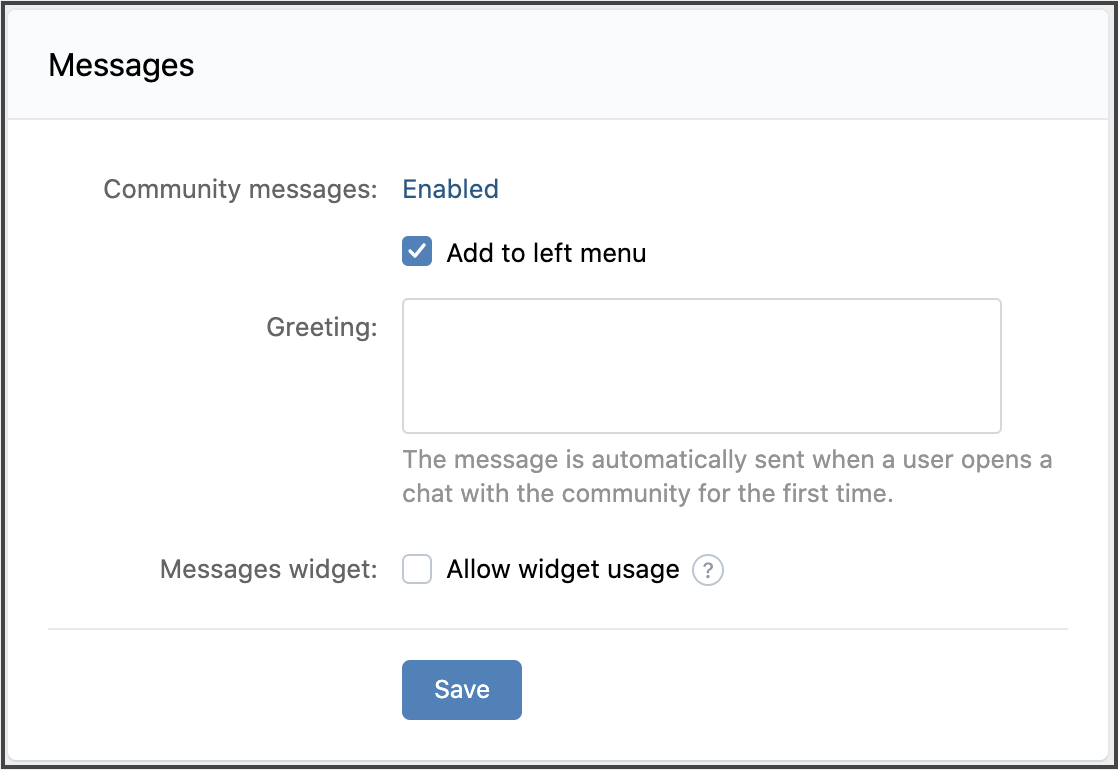Click the "Messages widget:" field label
The image size is (1118, 770).
(x=269, y=570)
